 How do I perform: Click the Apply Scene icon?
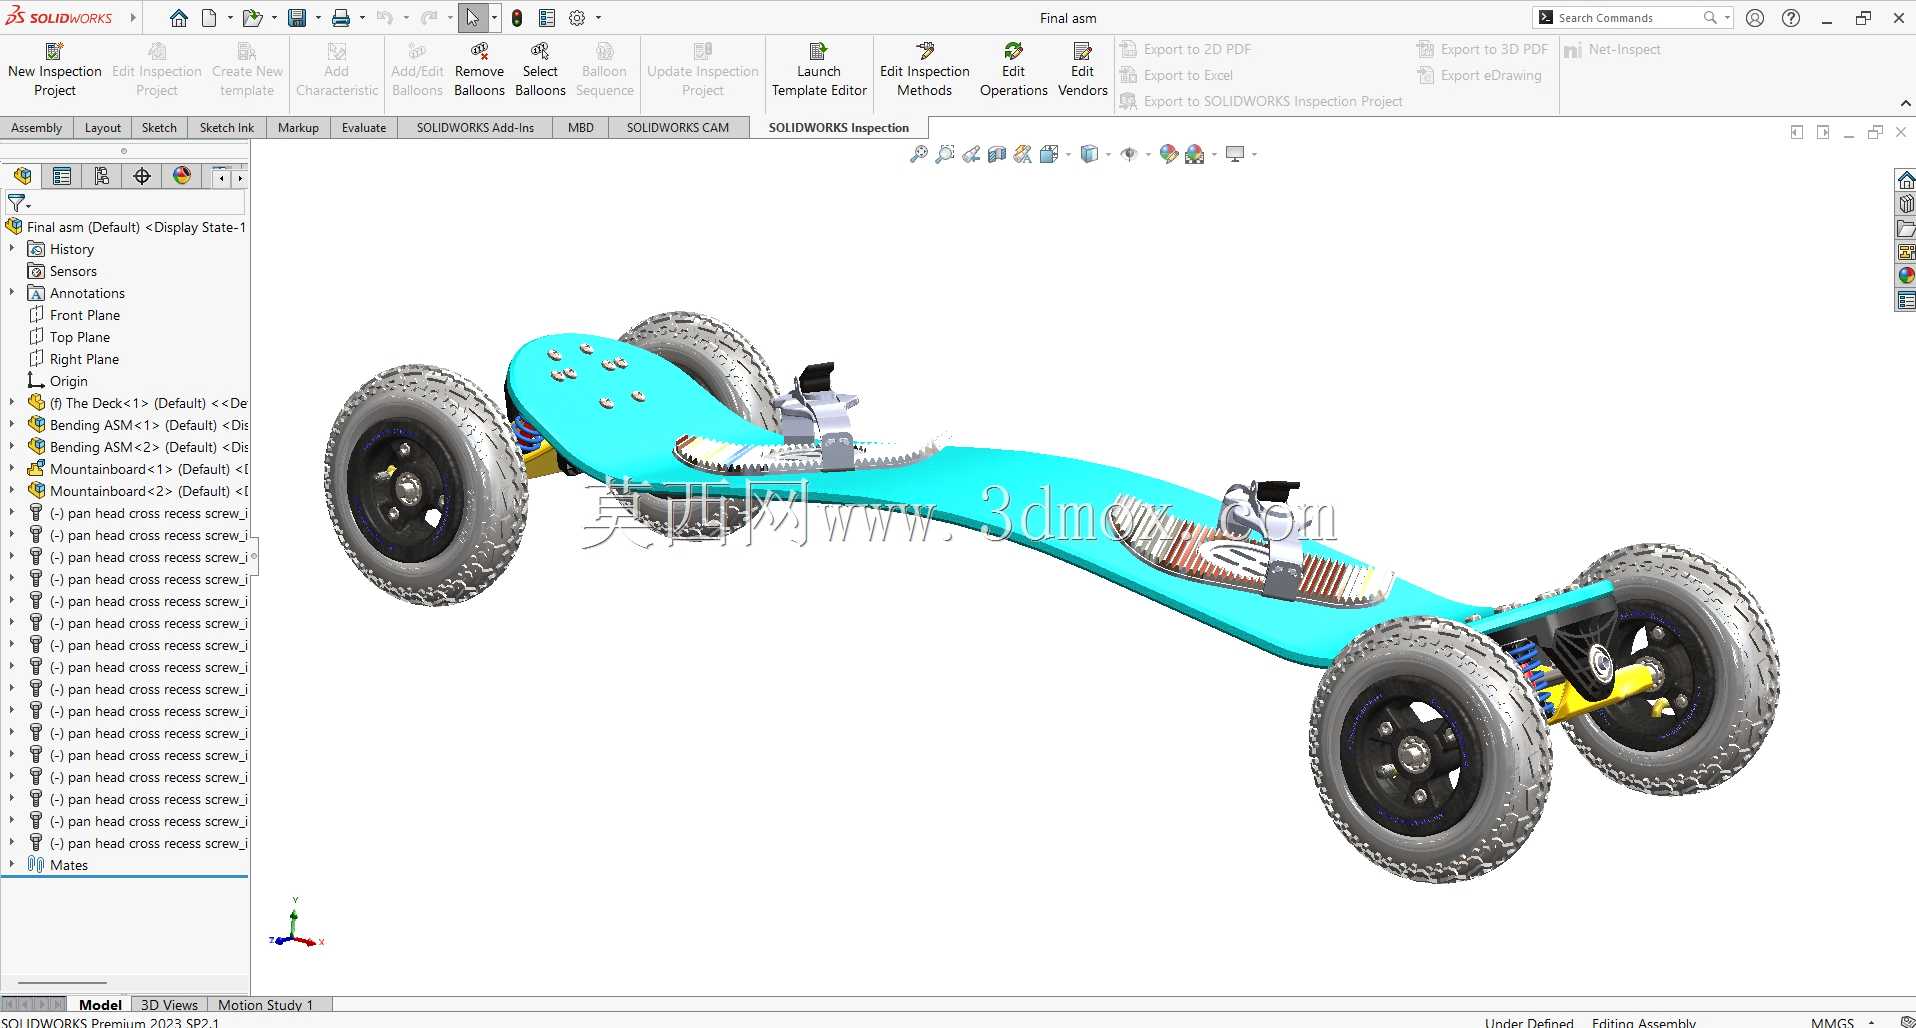1194,154
